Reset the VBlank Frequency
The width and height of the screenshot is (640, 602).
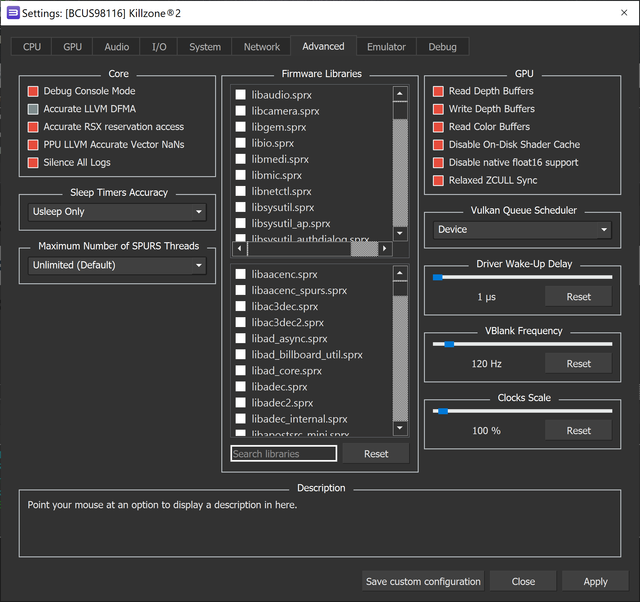click(578, 364)
